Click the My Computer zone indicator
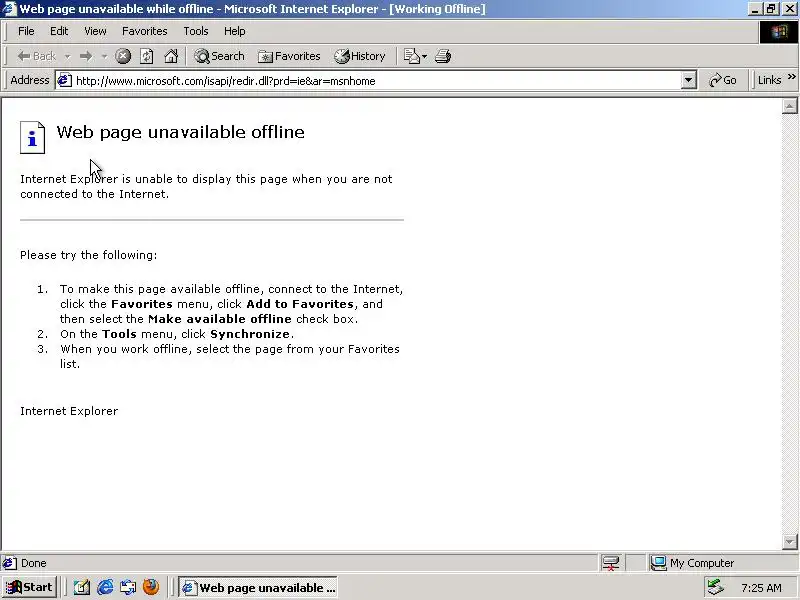This screenshot has height=600, width=800. (692, 563)
